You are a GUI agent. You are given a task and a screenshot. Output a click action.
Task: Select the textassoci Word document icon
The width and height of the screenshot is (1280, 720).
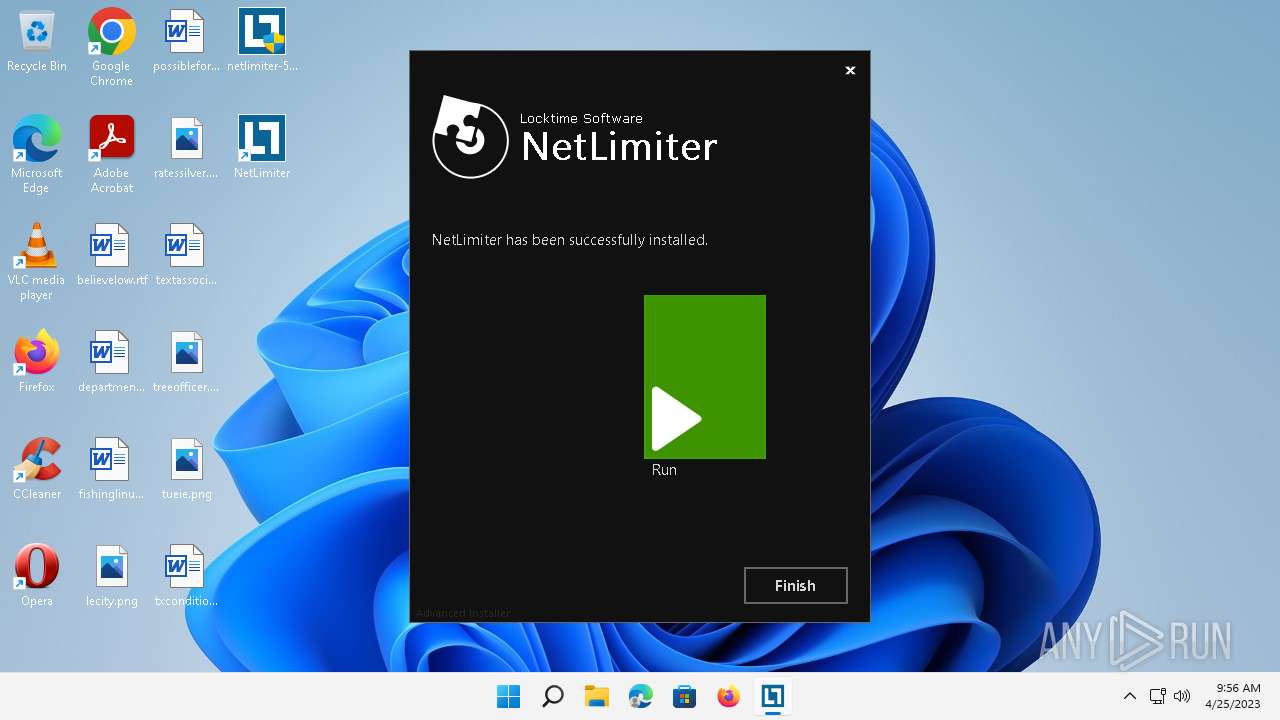coord(186,256)
